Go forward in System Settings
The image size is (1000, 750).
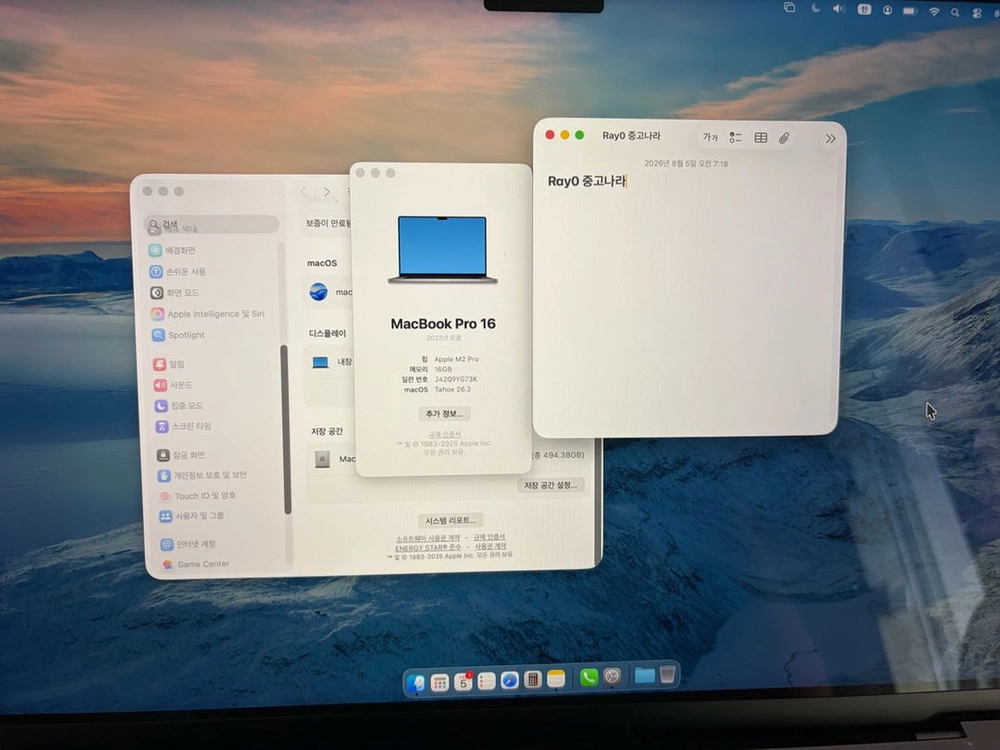tap(327, 191)
